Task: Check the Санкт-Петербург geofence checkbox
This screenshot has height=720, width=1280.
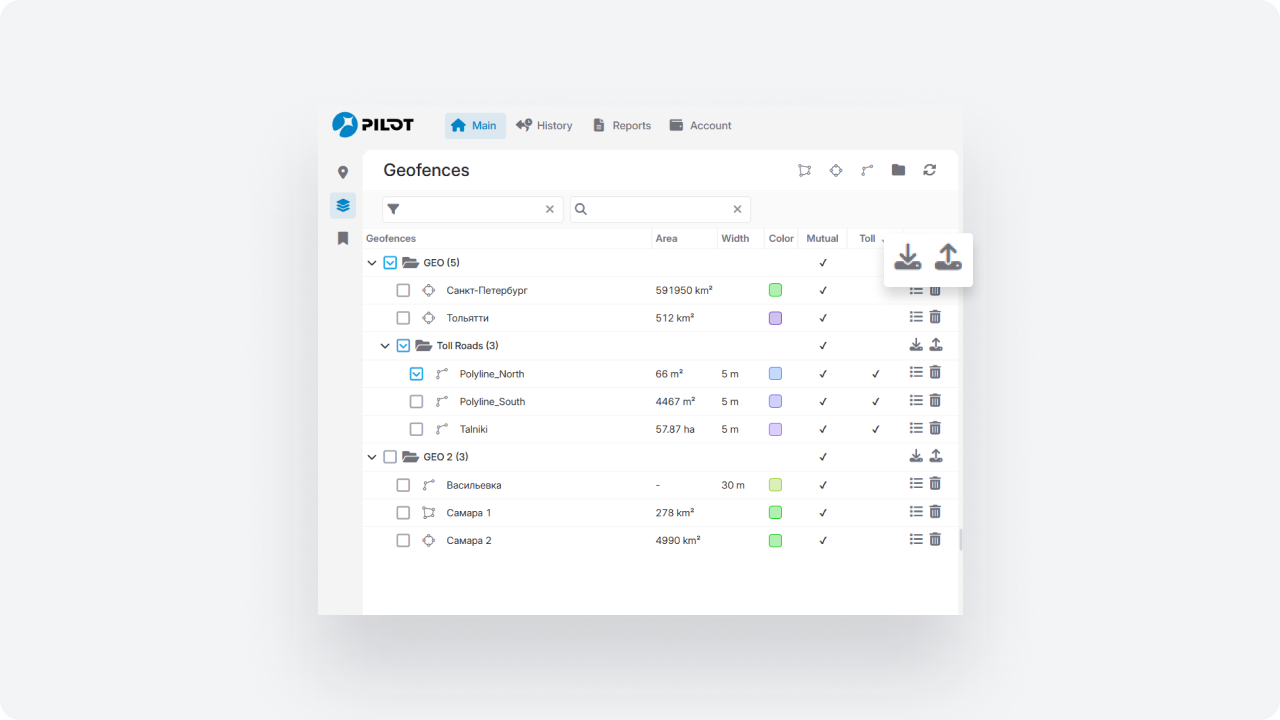Action: 403,290
